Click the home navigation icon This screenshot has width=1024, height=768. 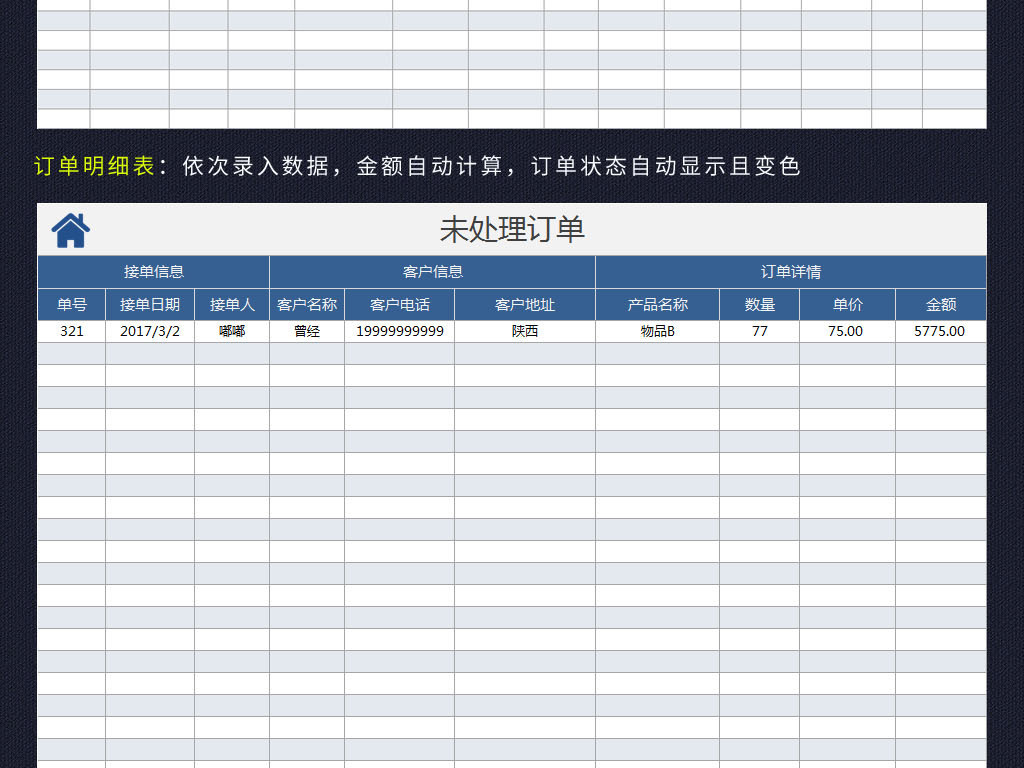tap(69, 230)
